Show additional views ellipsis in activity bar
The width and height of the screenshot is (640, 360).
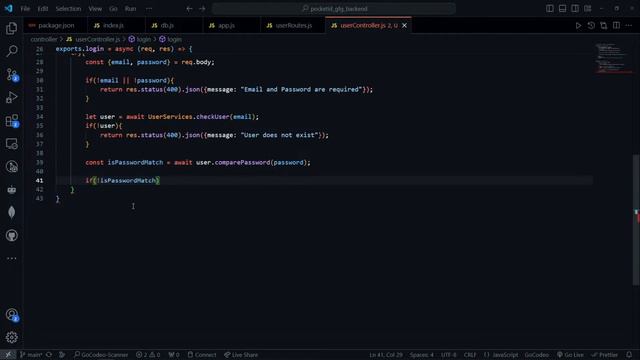point(11,258)
